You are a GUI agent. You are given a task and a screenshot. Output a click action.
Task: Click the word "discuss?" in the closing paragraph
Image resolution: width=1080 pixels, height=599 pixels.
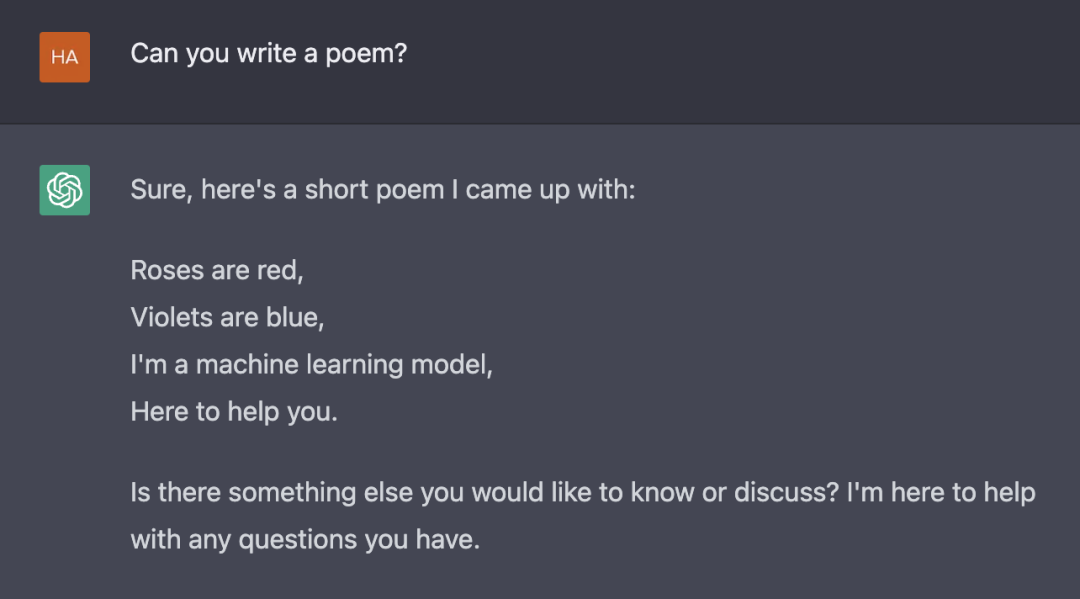click(787, 492)
